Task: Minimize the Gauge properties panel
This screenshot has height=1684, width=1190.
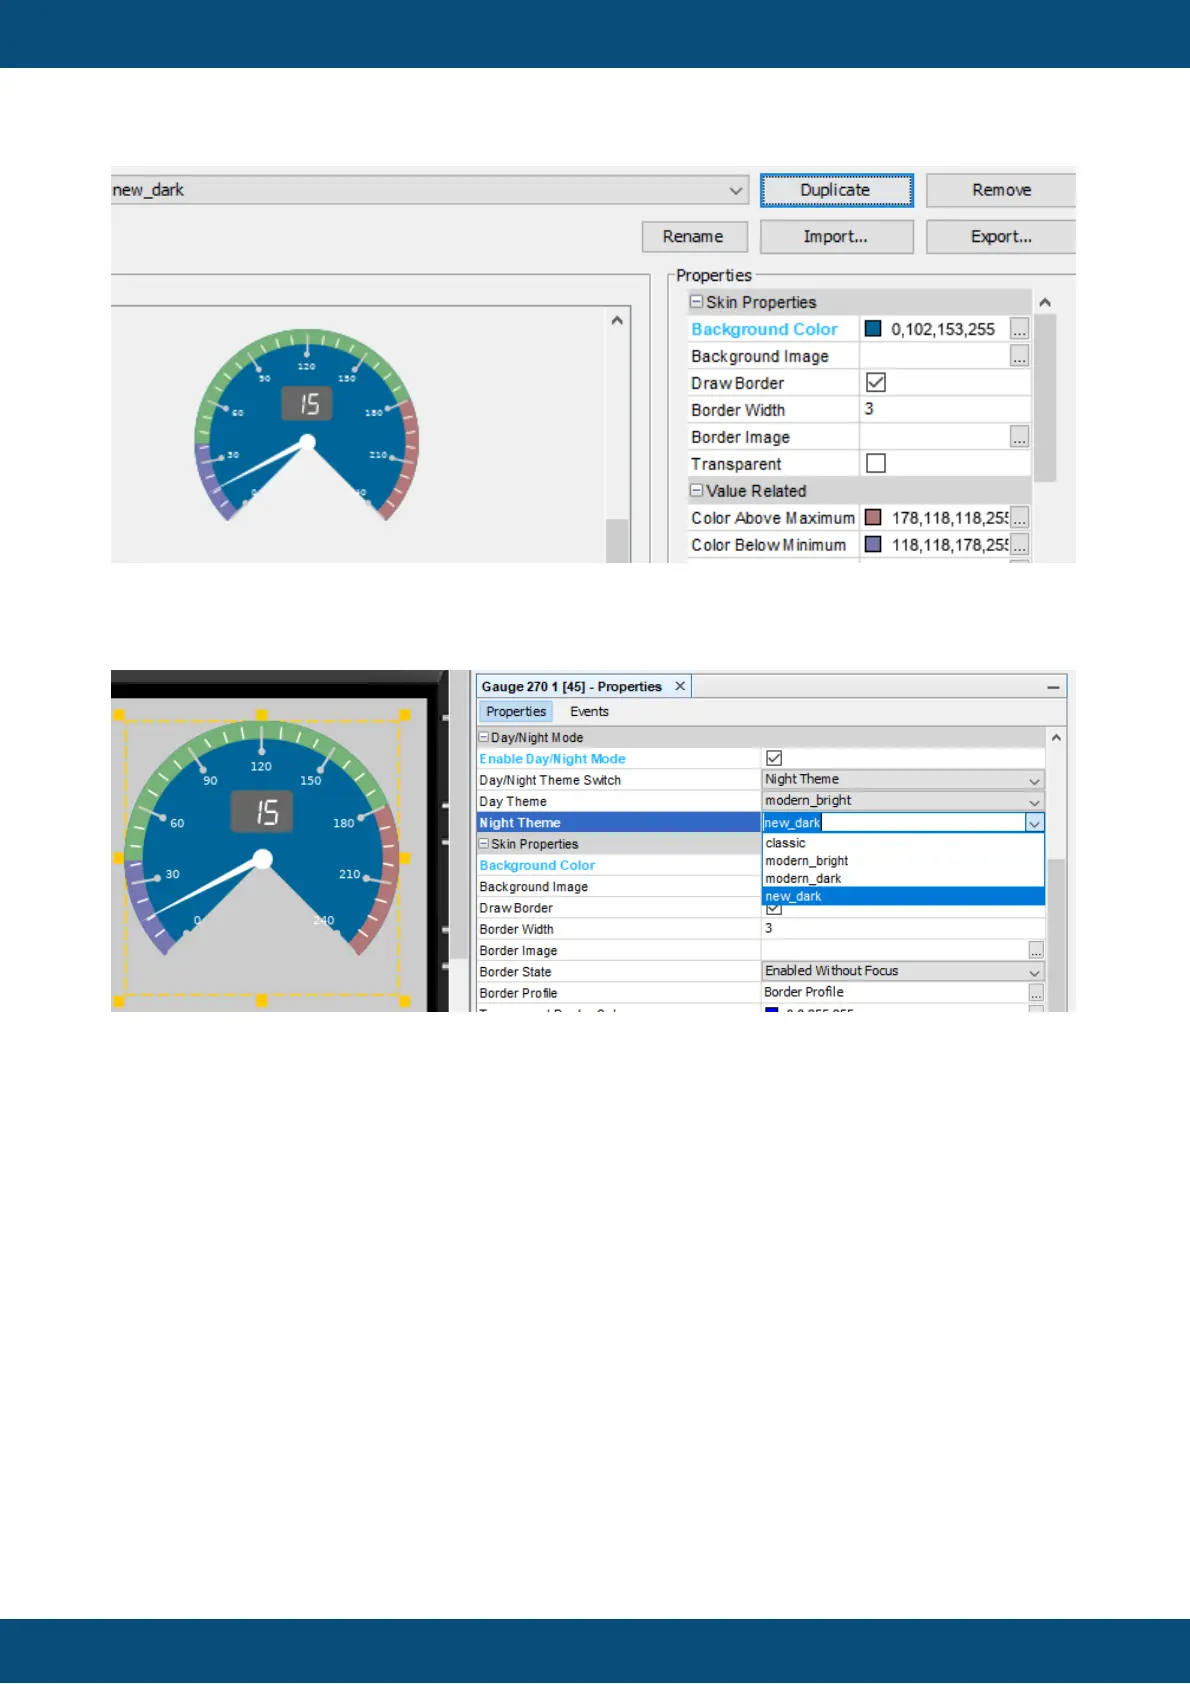Action: tap(1053, 687)
